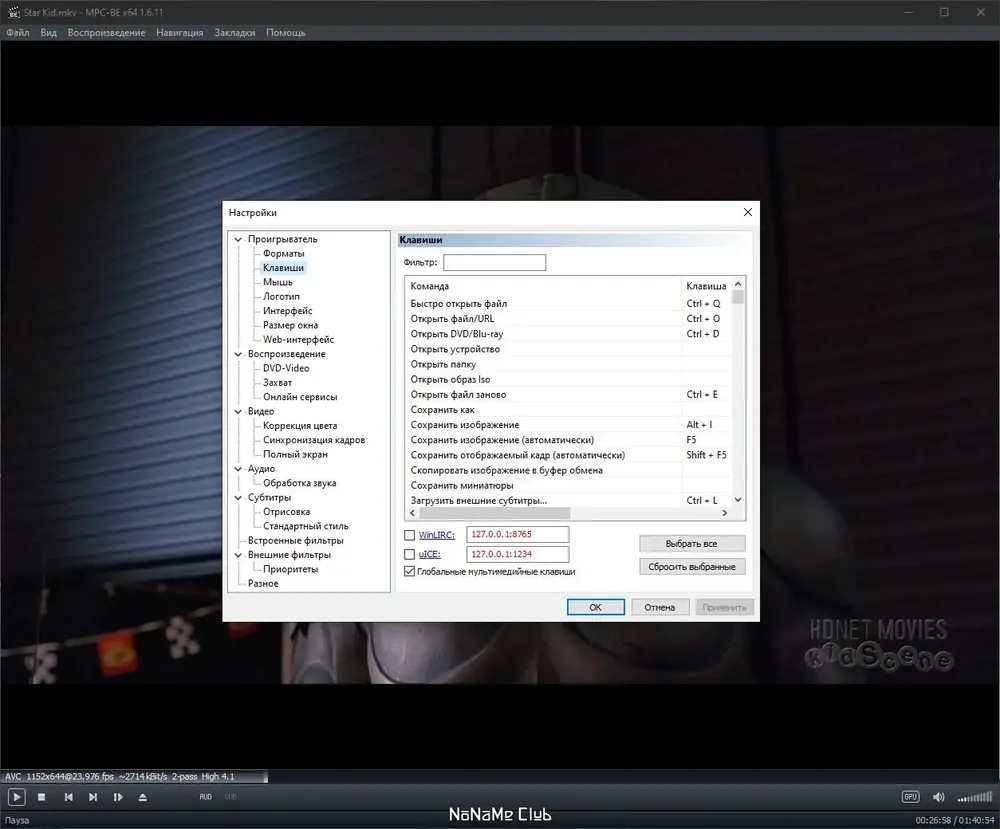
Task: Collapse the Внешние фильтры tree node
Action: (x=238, y=555)
